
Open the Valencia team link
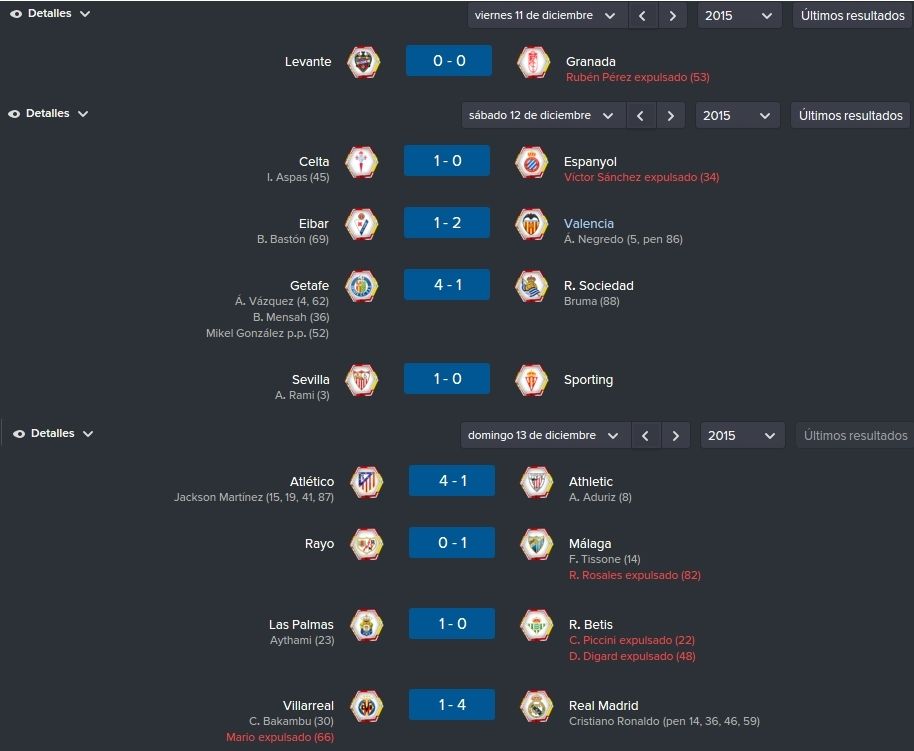(589, 223)
